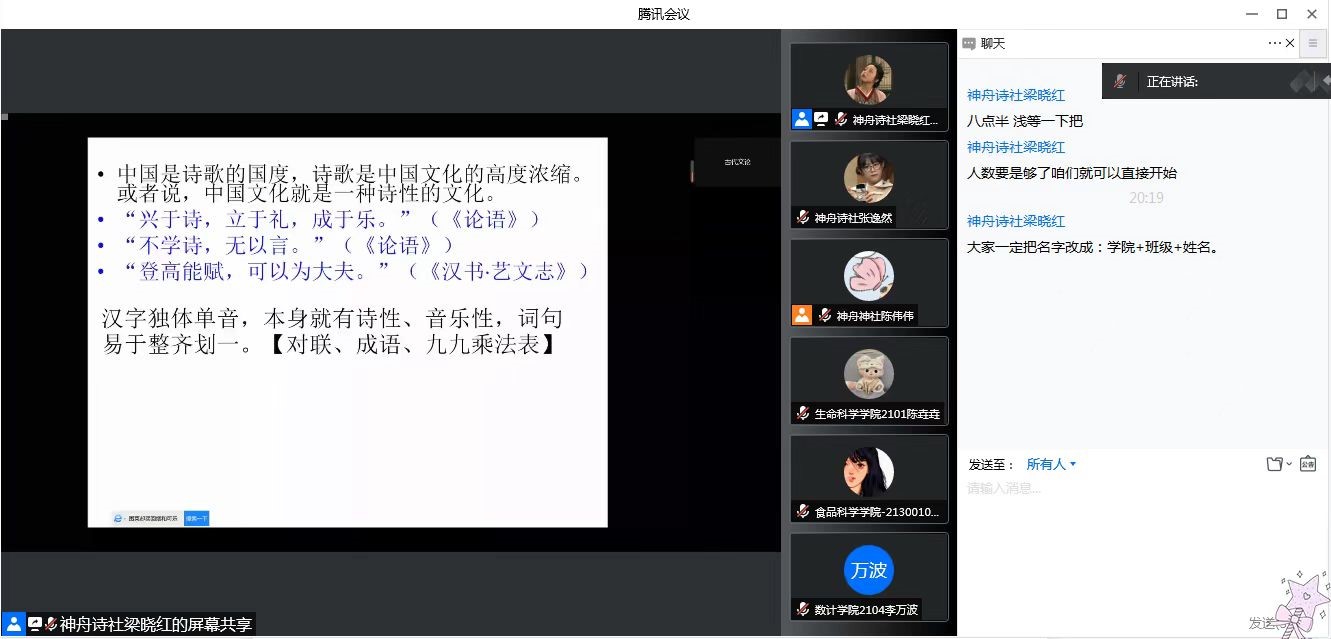Open the chat panel more options (…) menu
The height and width of the screenshot is (639, 1331).
[x=1274, y=43]
